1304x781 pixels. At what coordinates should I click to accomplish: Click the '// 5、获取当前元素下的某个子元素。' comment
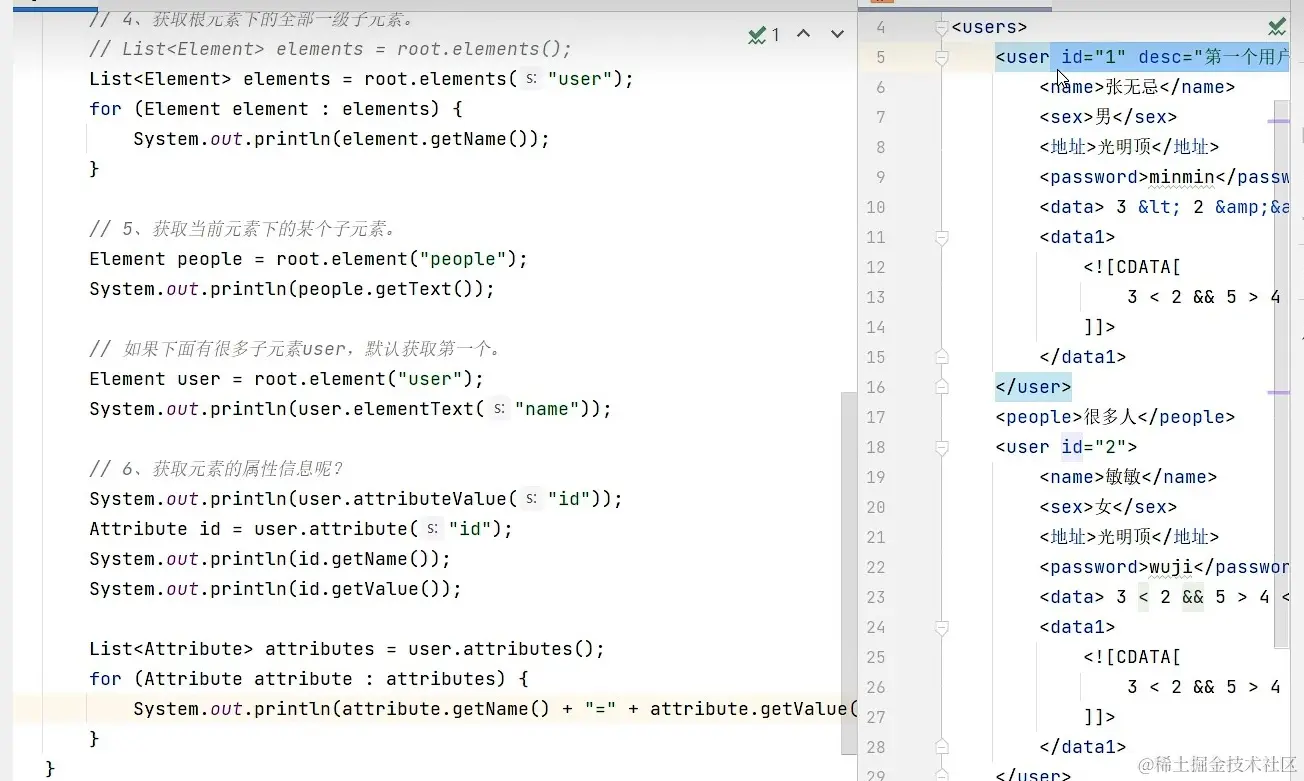pos(243,229)
